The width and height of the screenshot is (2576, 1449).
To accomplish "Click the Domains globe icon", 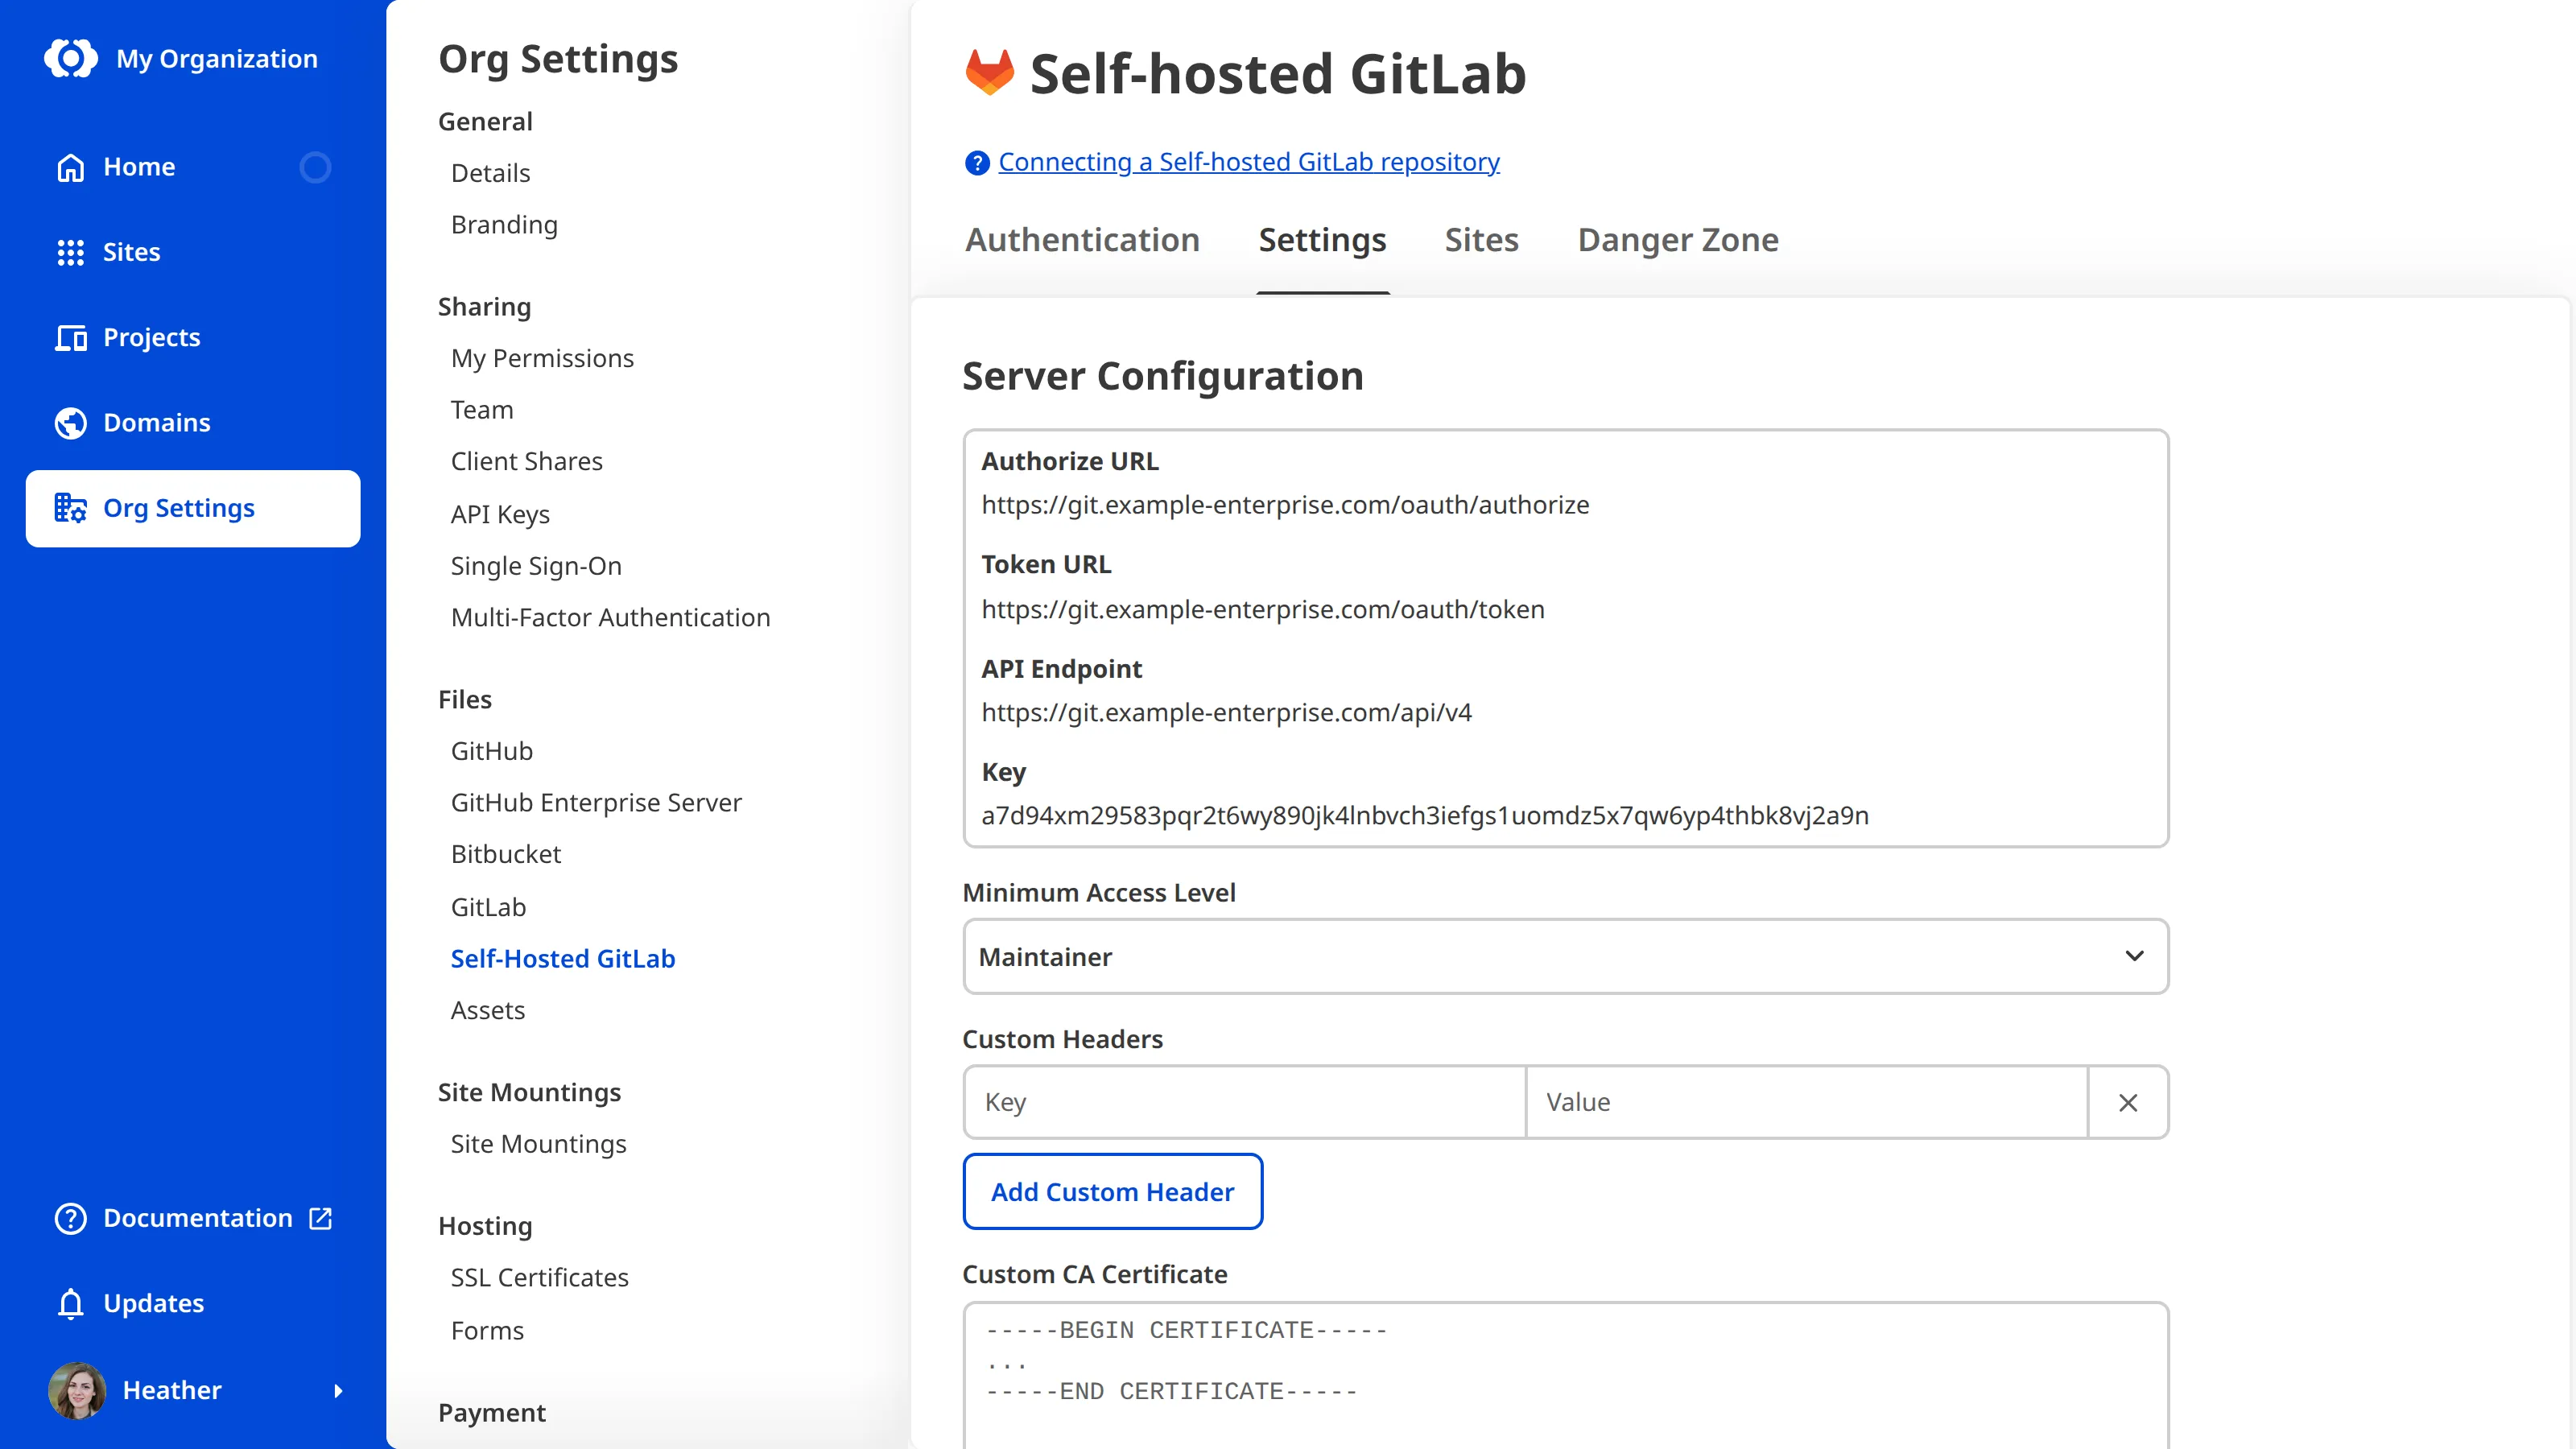I will pyautogui.click(x=70, y=423).
